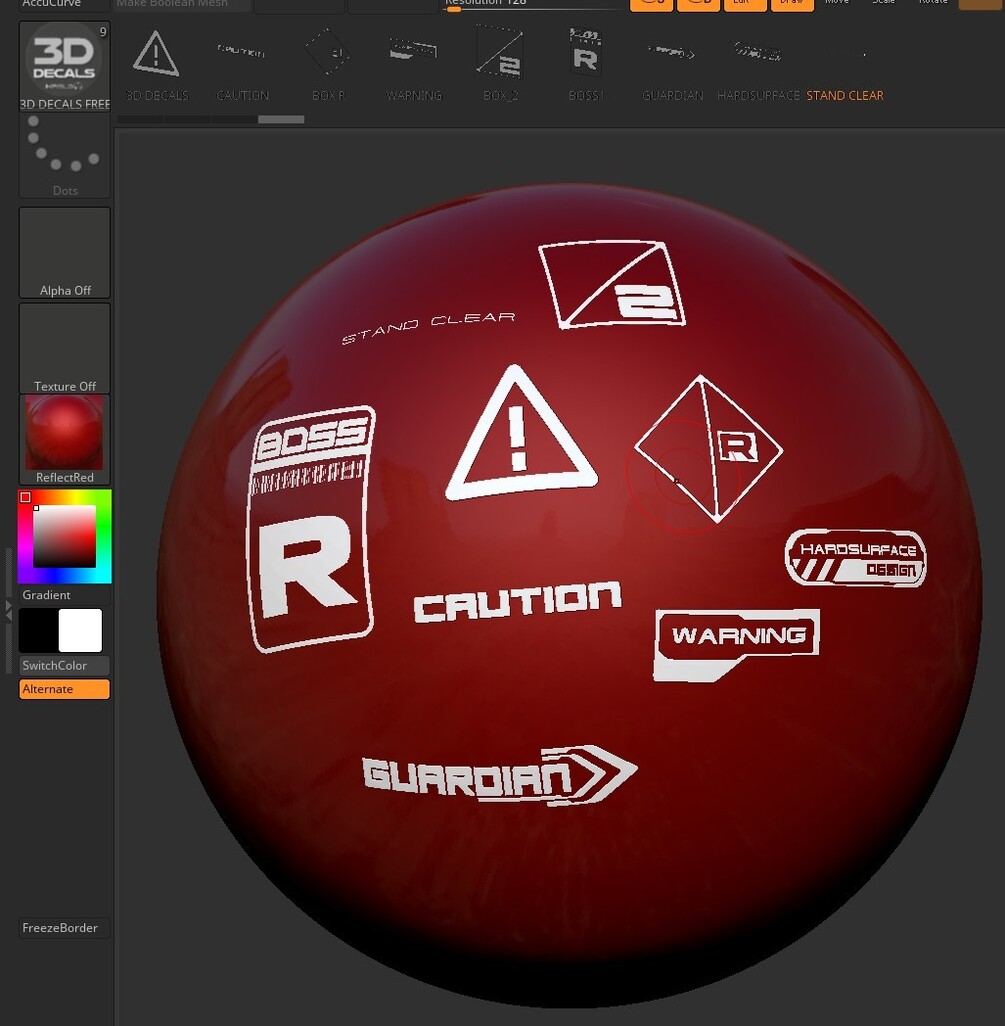Pick the GUARDIAN decal brush

673,64
